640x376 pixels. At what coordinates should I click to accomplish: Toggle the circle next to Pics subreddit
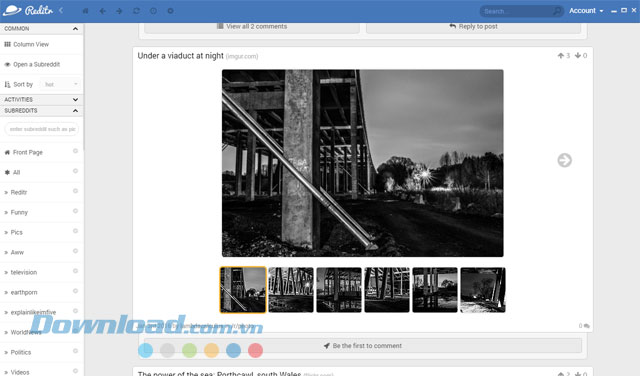[x=76, y=231]
